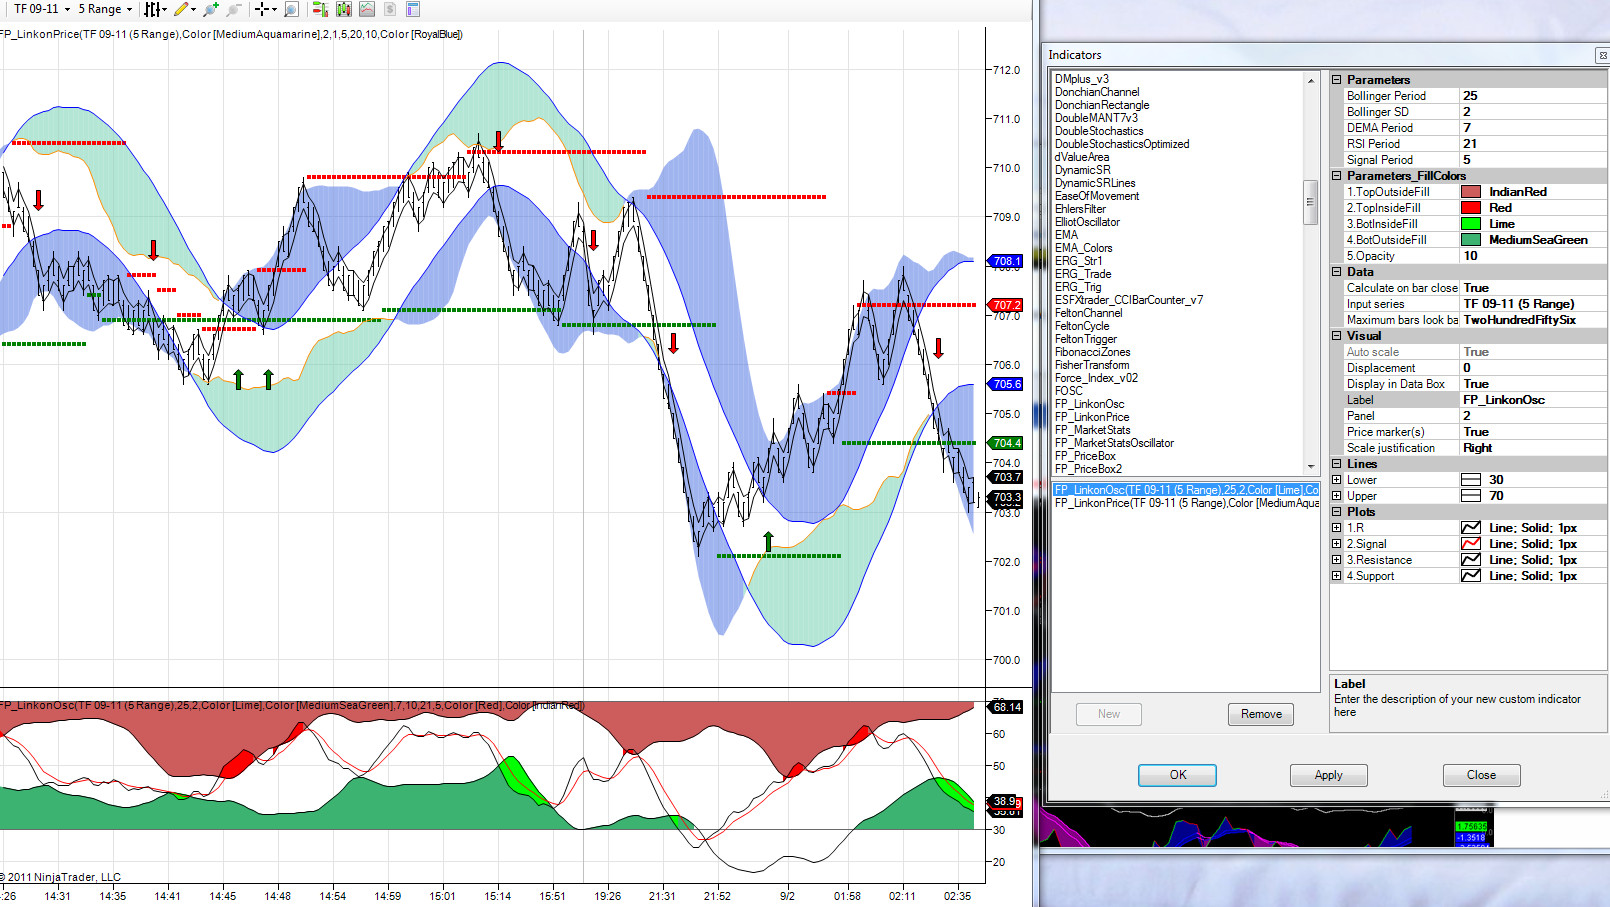
Task: Open the crosshair cursor mode dropdown arrow
Action: [274, 9]
